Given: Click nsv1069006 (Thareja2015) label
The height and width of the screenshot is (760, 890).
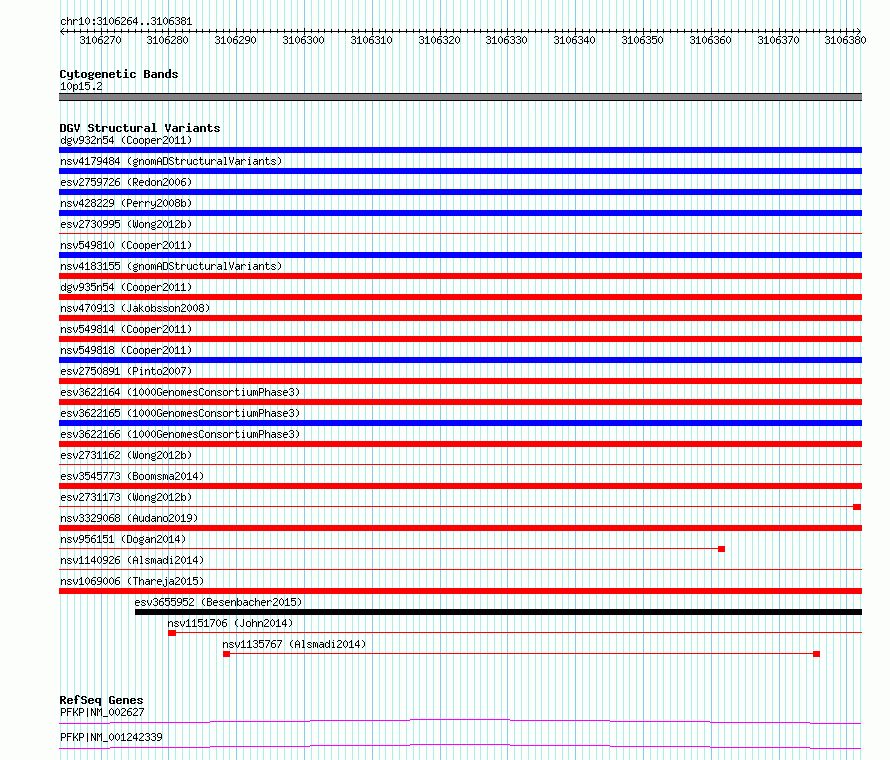Looking at the screenshot, I should coord(132,581).
